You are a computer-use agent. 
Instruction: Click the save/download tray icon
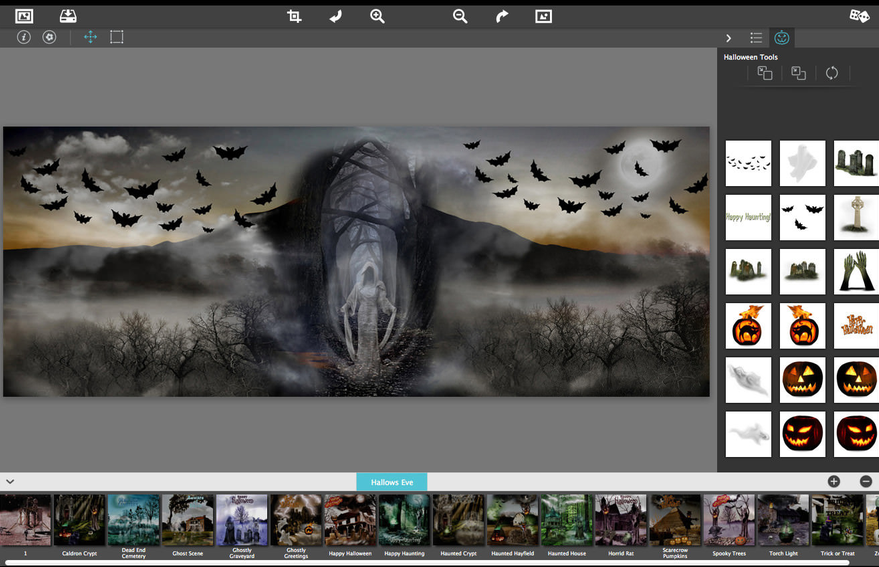pos(68,16)
